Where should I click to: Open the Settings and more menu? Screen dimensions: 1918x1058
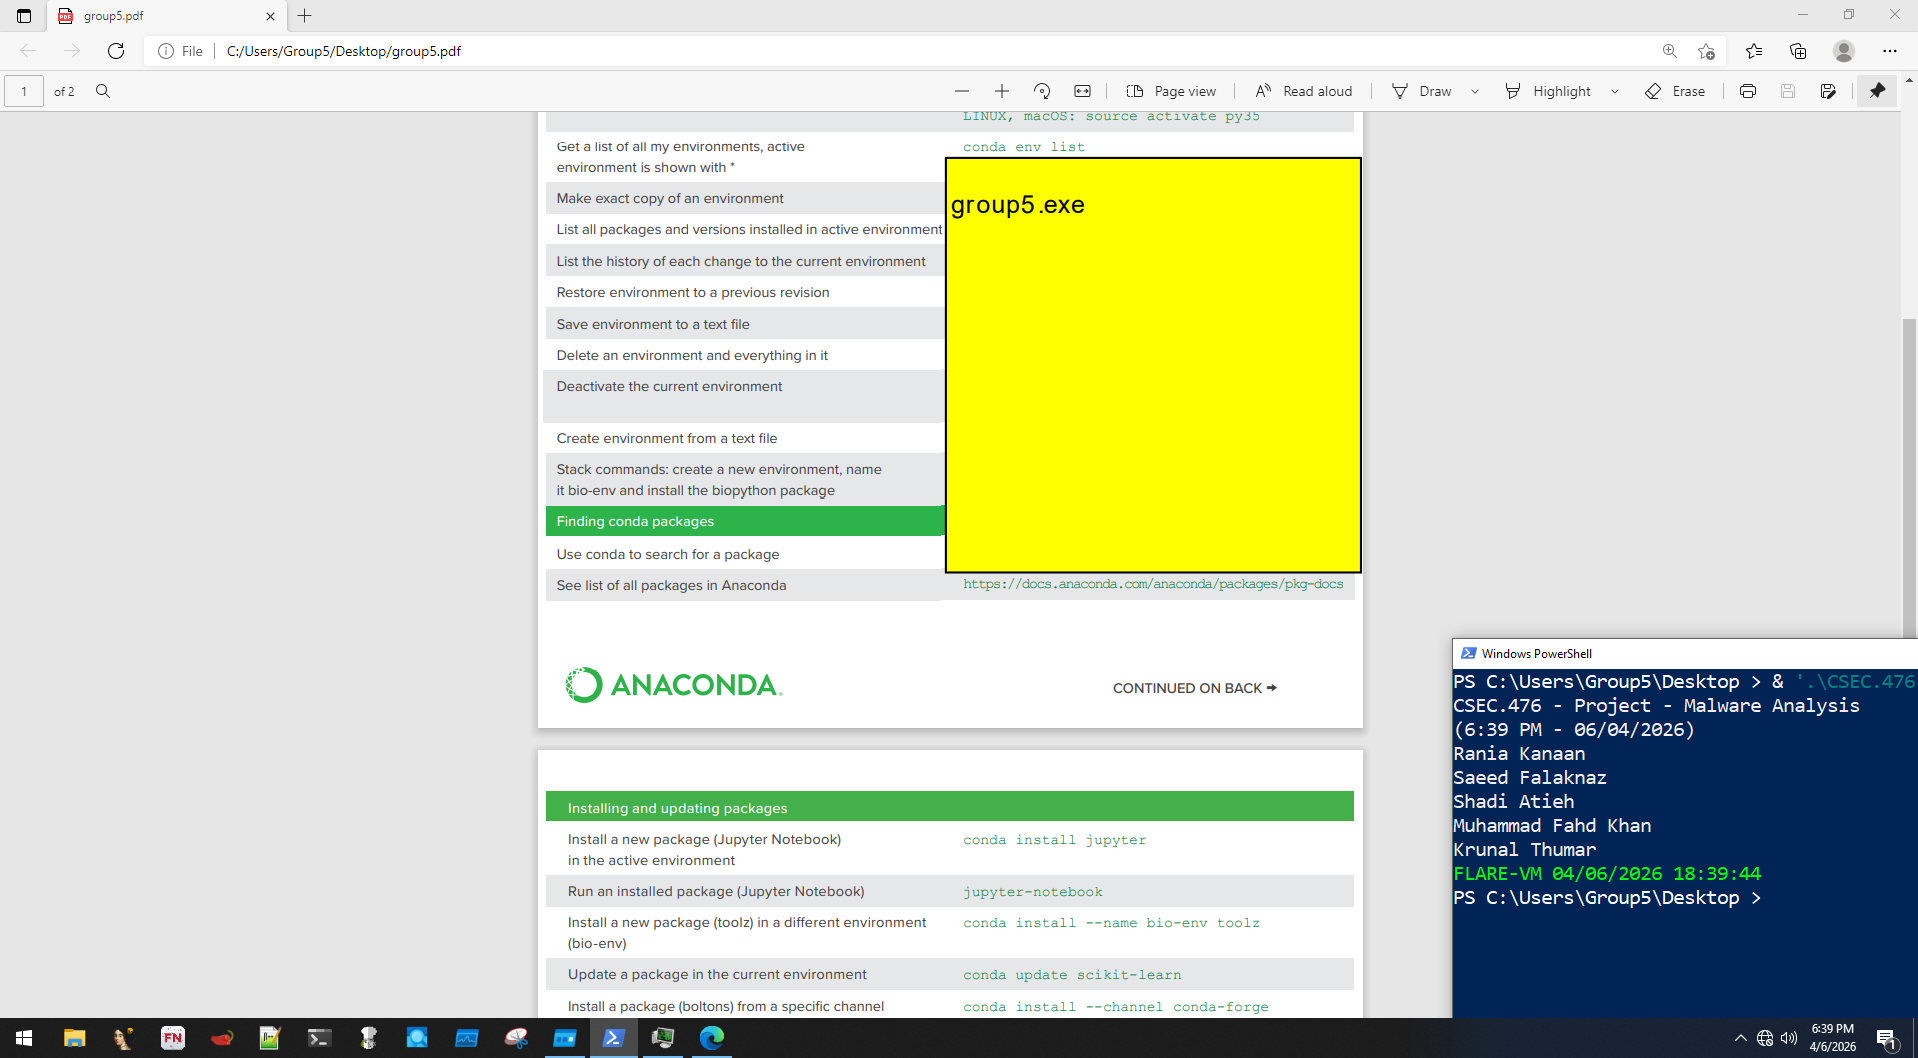(1891, 51)
